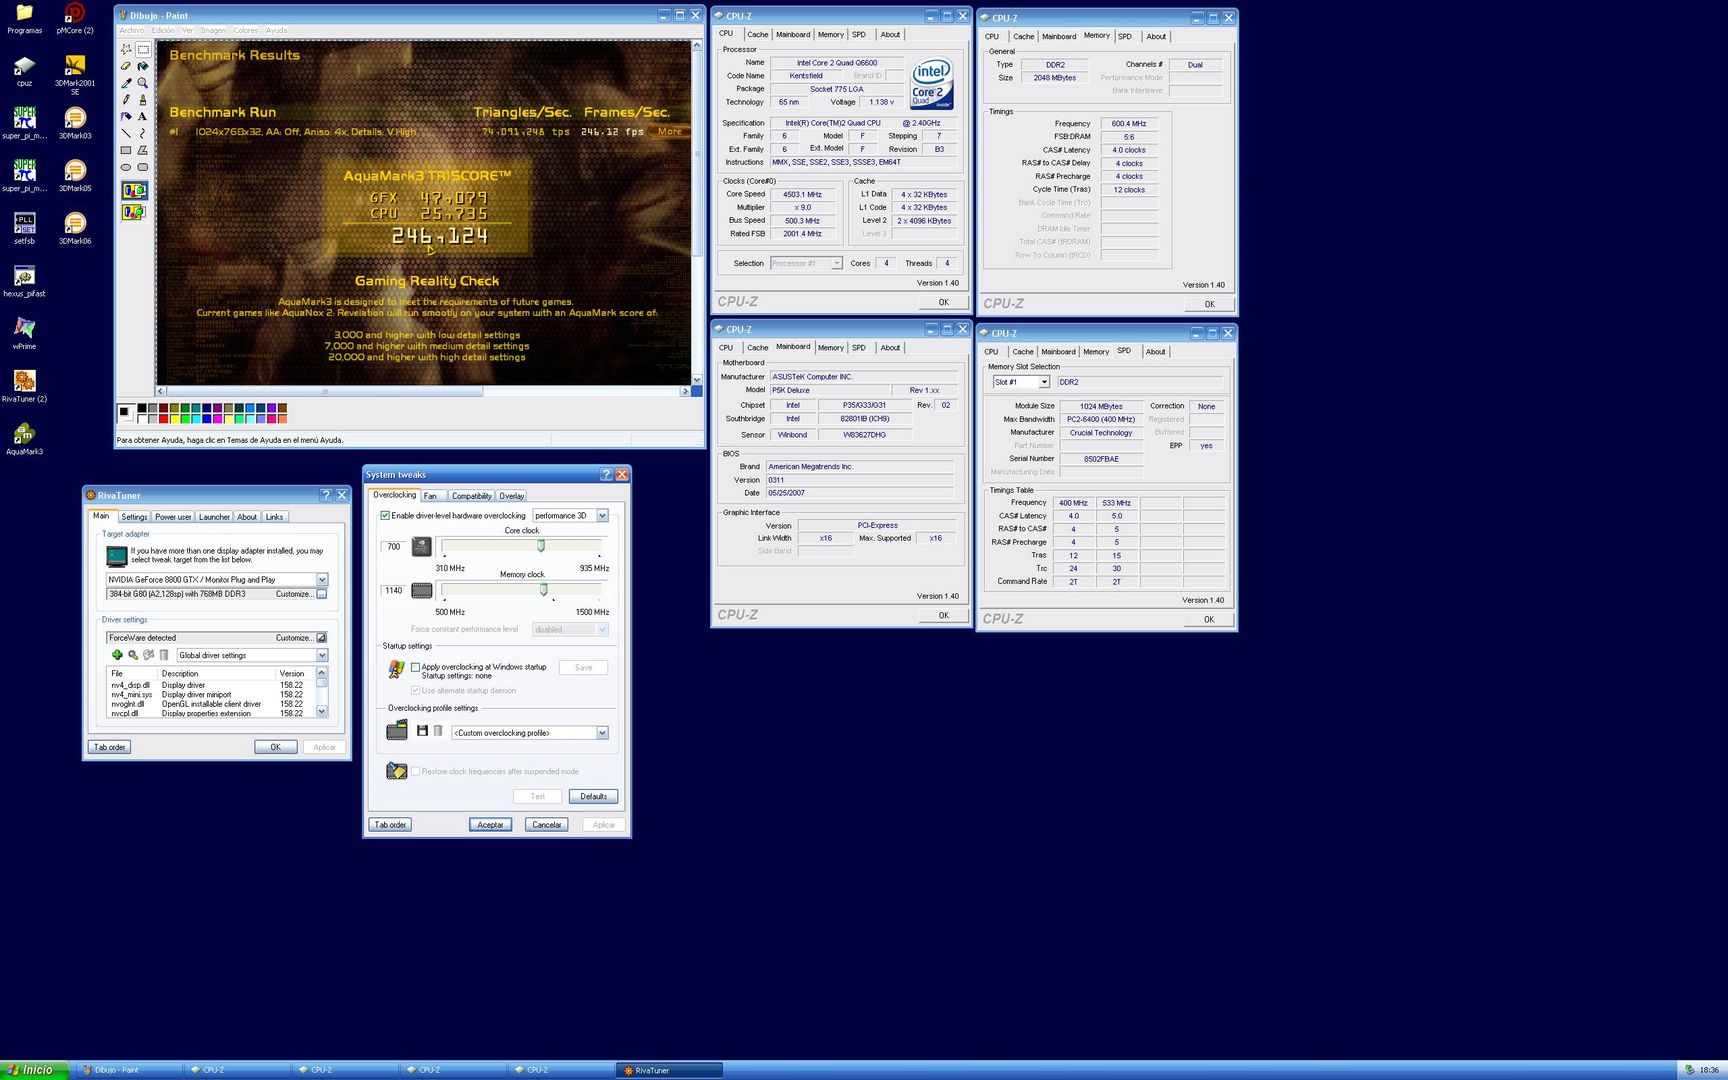Choose the Ellipse tool in Paint

pos(126,167)
